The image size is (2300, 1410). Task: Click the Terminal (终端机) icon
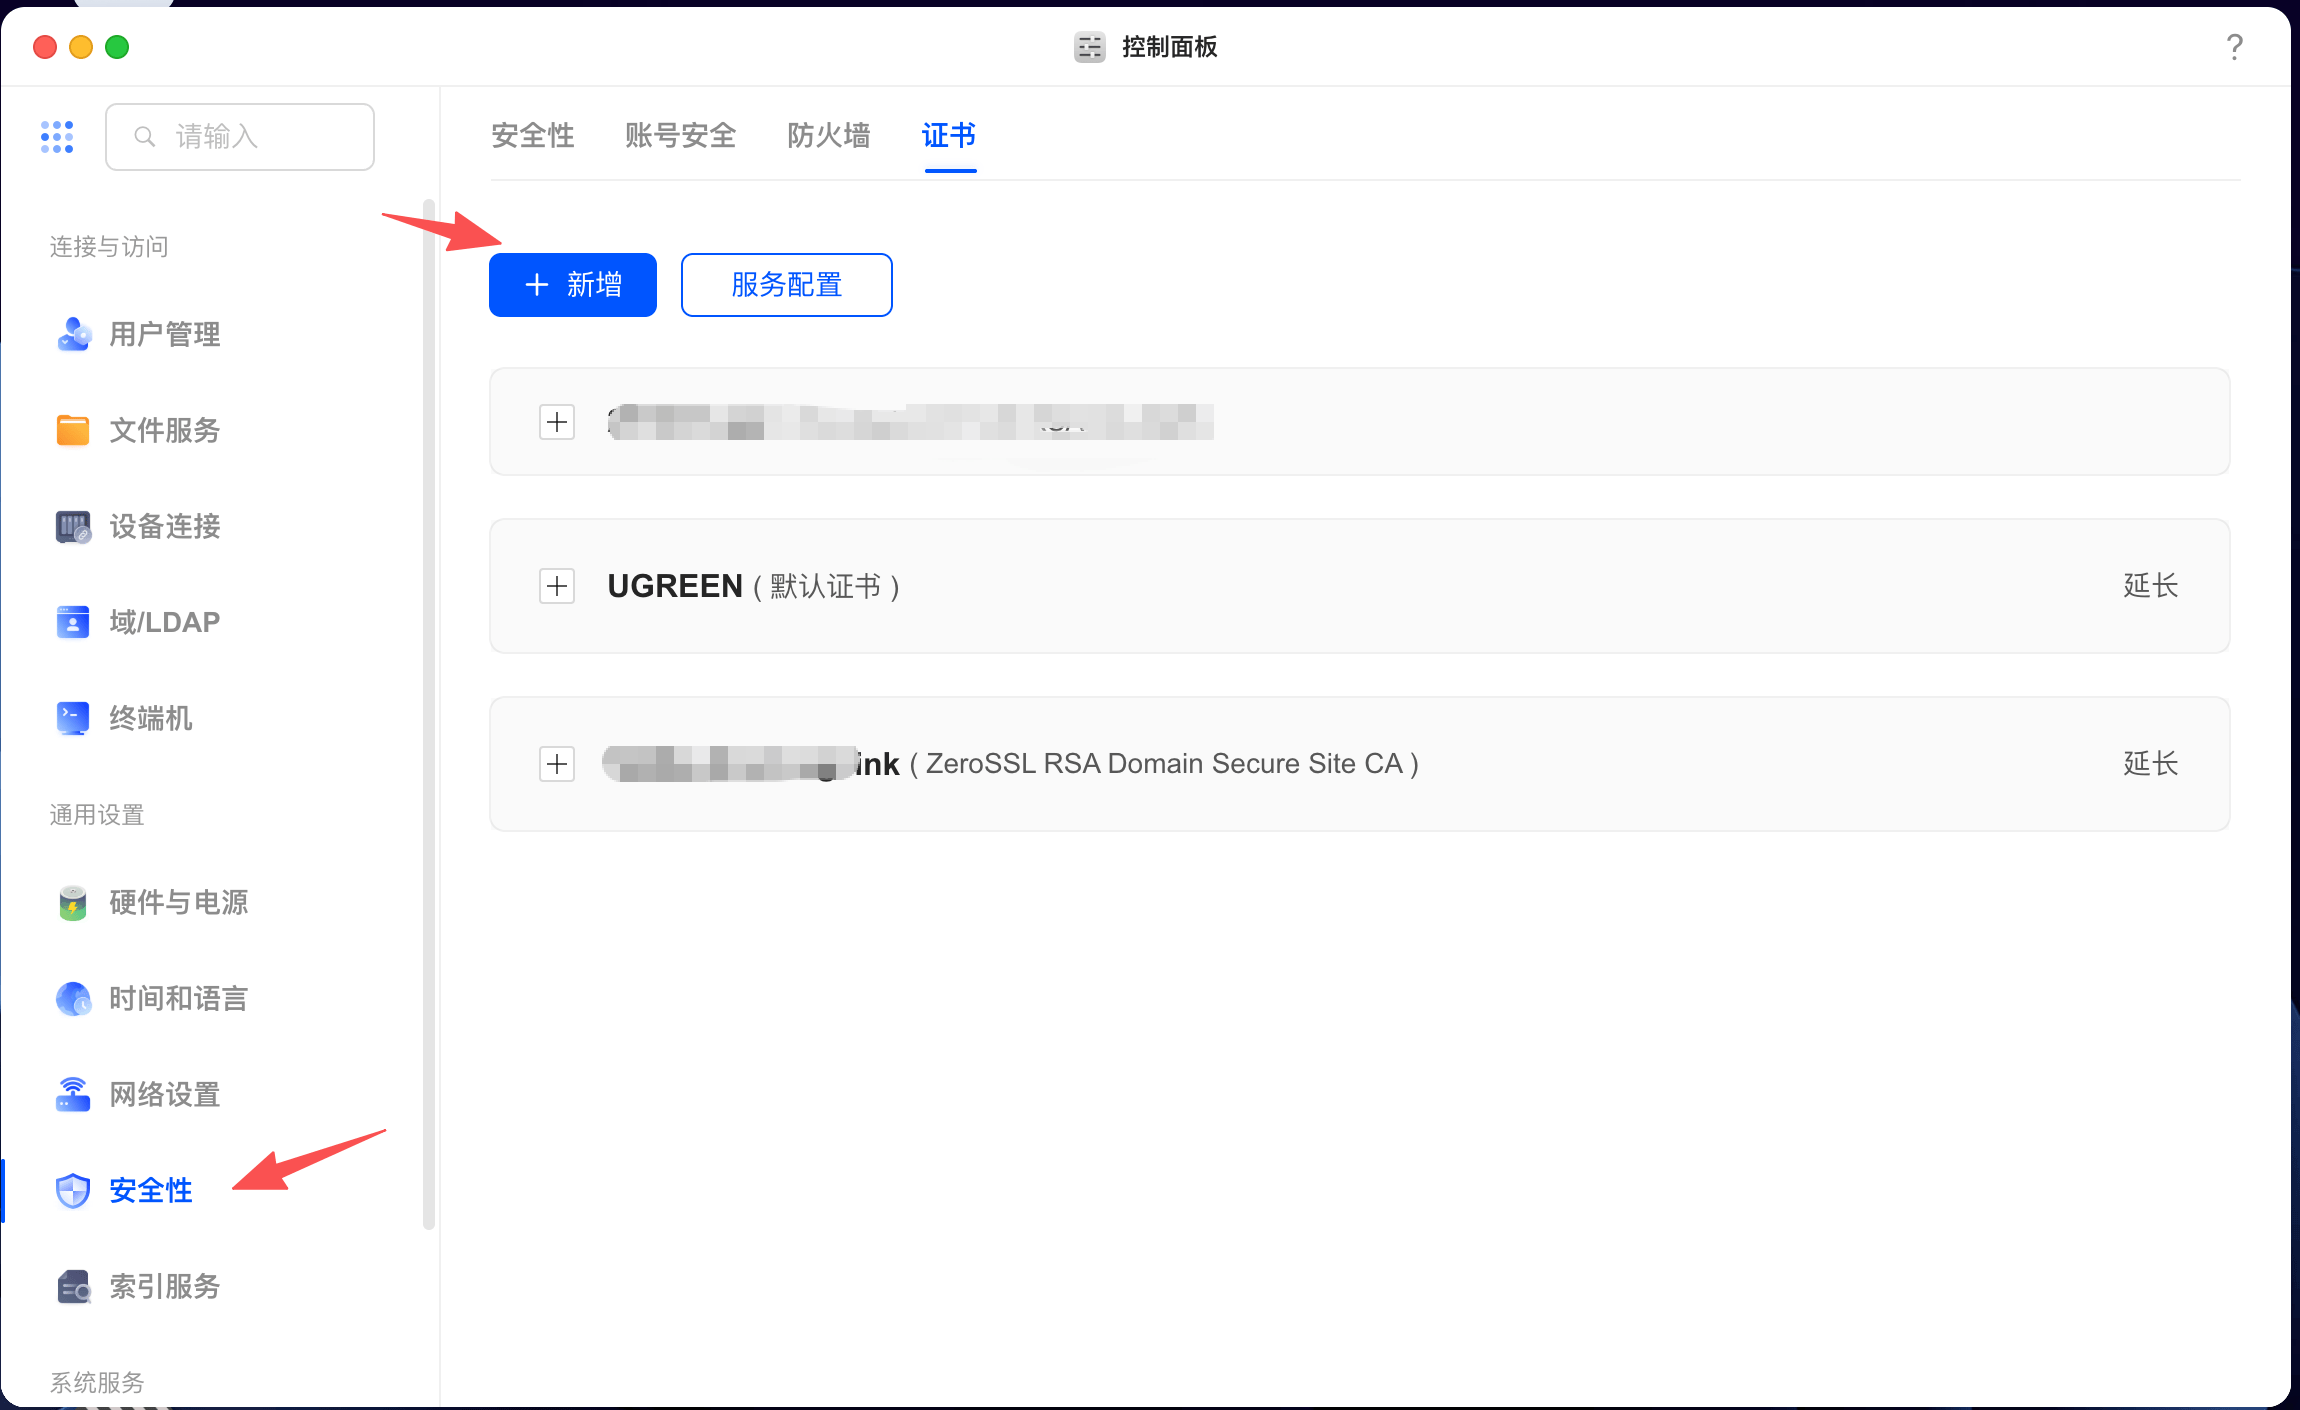[73, 718]
